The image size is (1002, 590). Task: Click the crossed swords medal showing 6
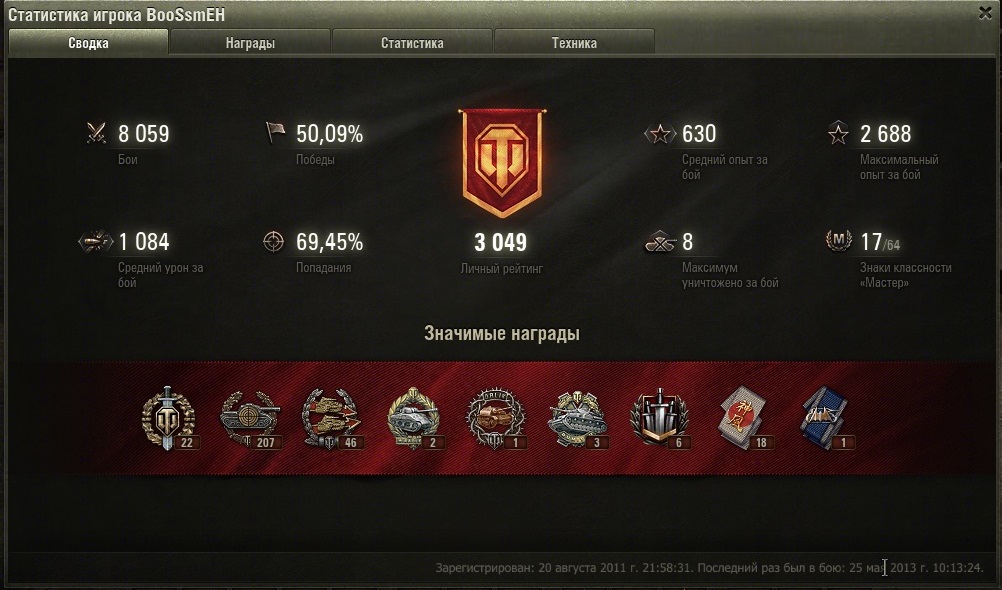click(660, 418)
